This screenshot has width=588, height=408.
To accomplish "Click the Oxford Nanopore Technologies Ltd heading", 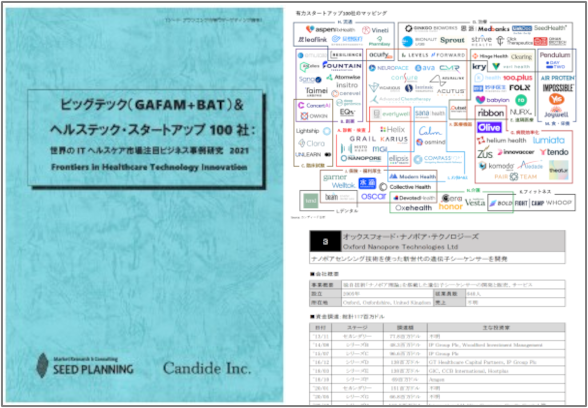I will [400, 247].
